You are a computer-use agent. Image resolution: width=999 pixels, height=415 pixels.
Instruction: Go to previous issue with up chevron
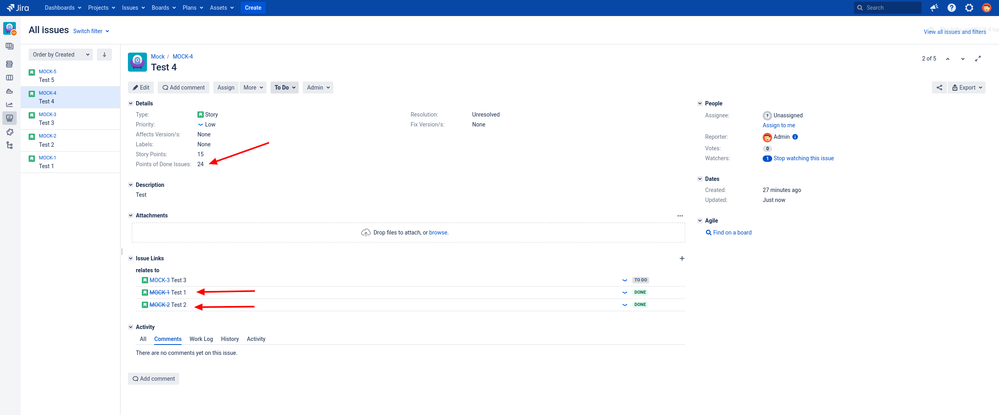coord(947,59)
